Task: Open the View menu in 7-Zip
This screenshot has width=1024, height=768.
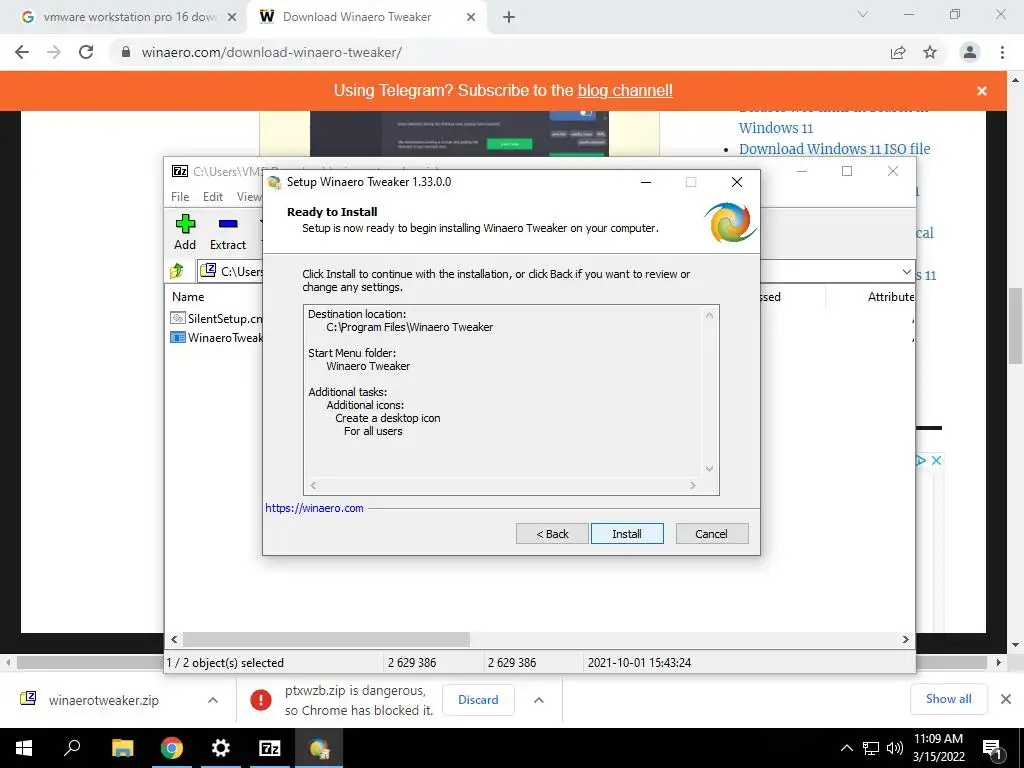Action: coord(248,197)
